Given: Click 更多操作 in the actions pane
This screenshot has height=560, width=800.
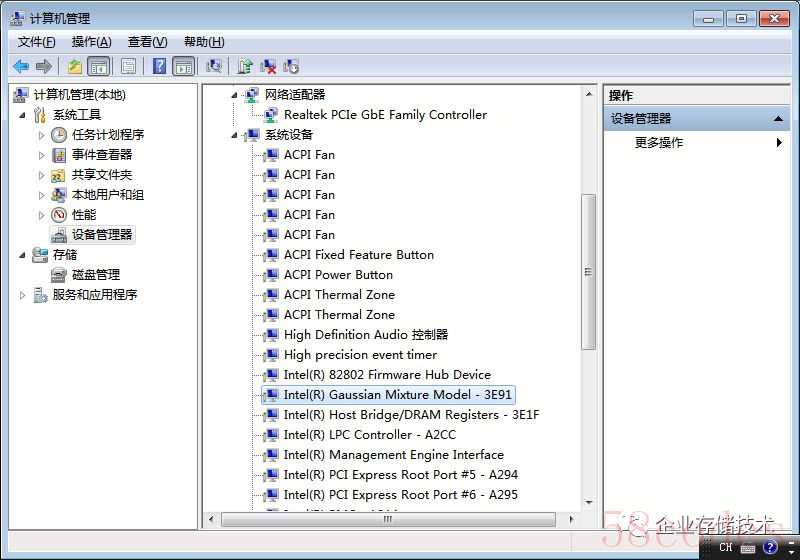Looking at the screenshot, I should tap(659, 142).
